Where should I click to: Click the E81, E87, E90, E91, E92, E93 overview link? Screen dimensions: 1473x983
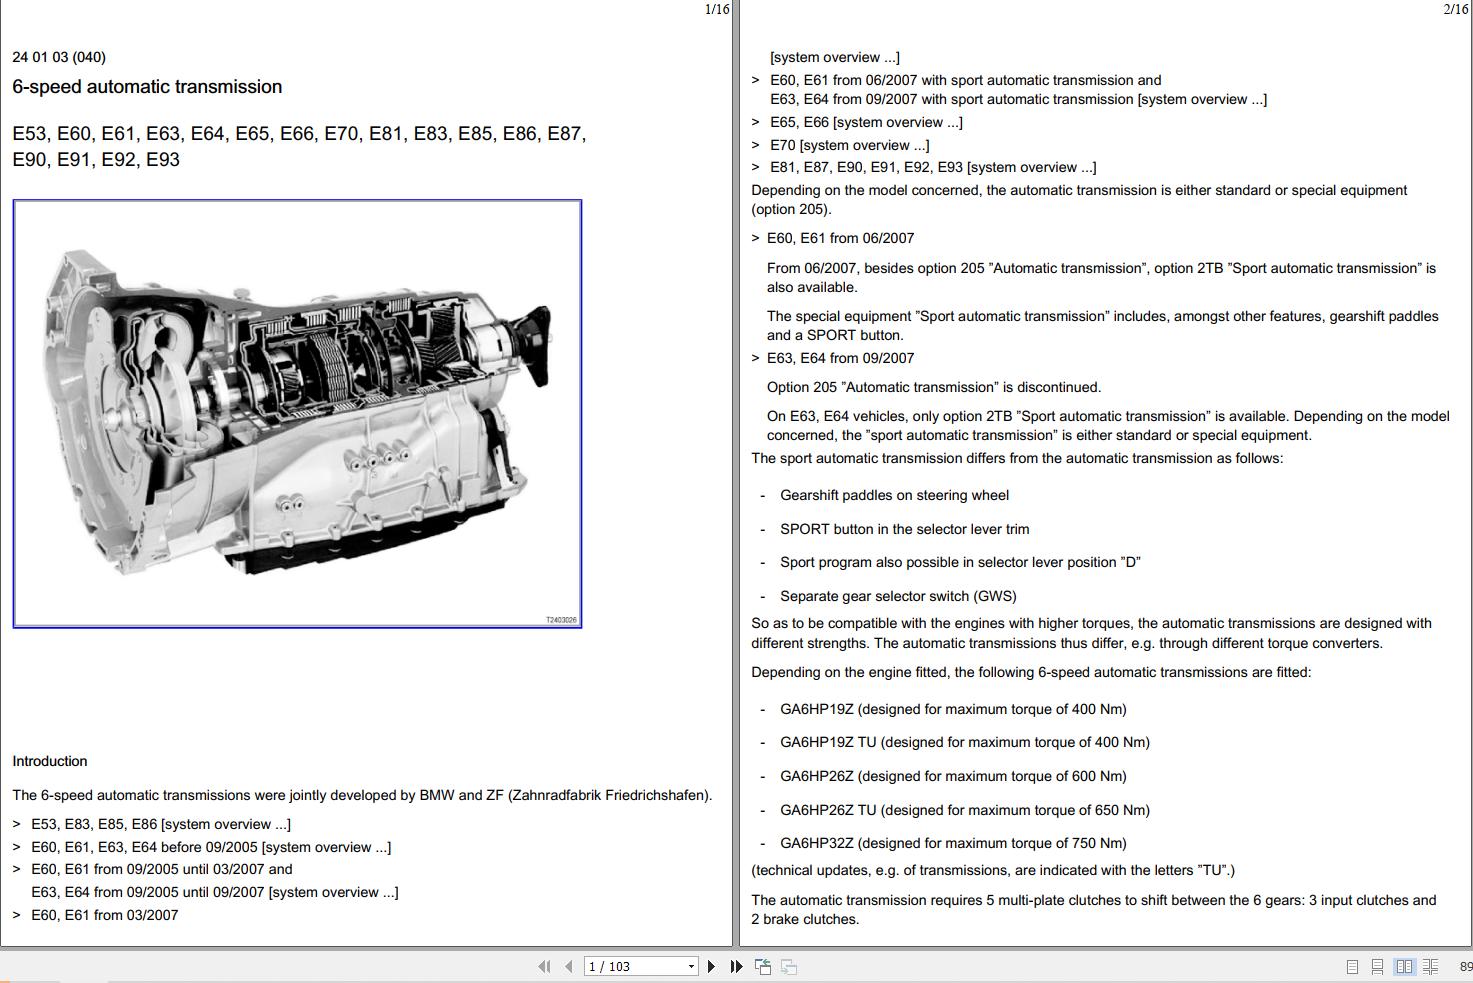pos(930,167)
